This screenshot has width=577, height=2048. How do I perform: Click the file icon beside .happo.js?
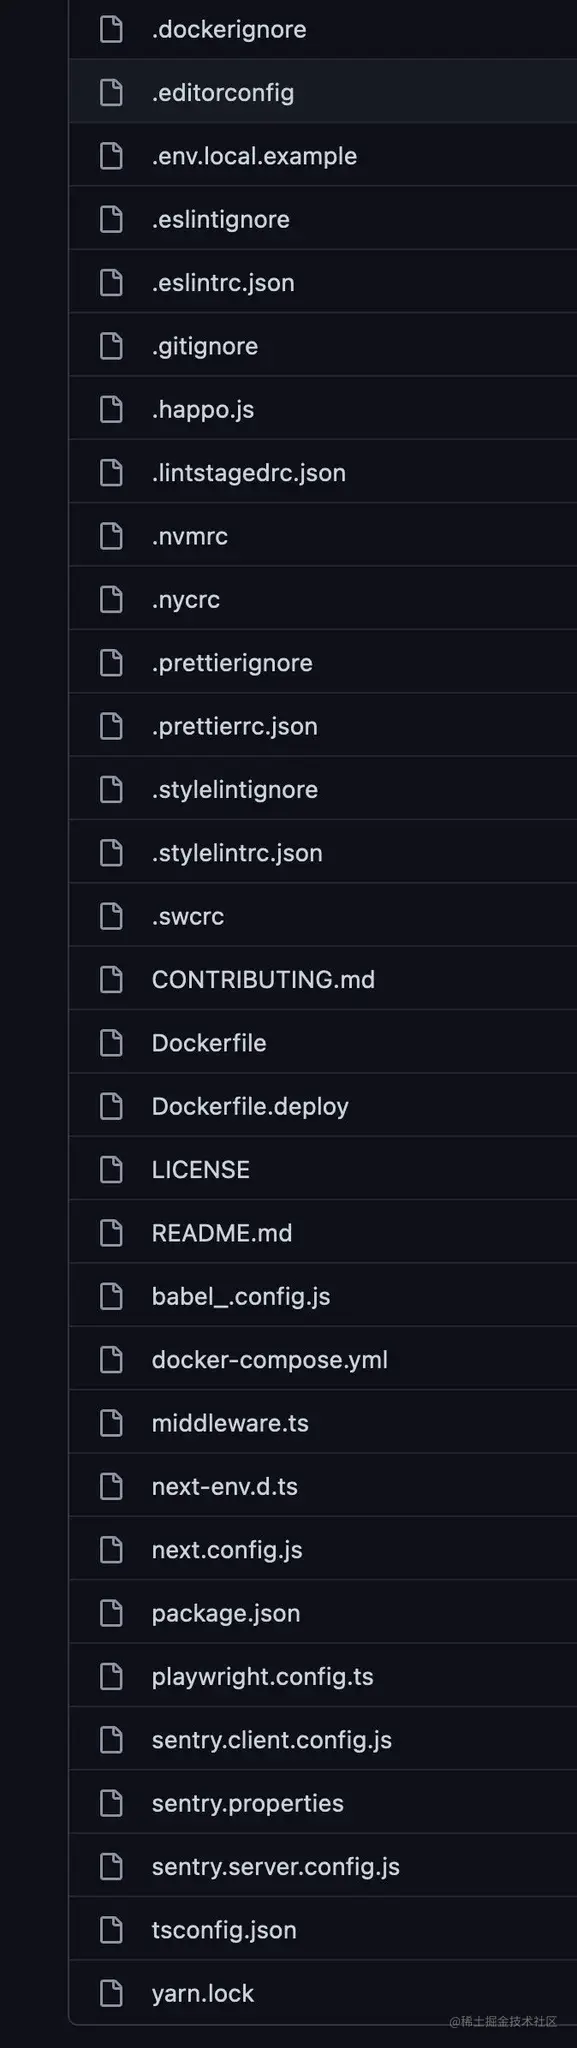click(x=112, y=409)
